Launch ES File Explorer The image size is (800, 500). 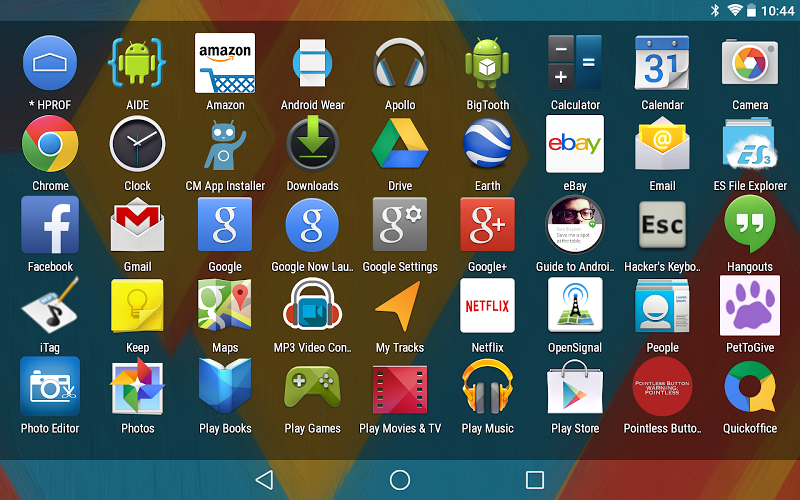coord(750,143)
